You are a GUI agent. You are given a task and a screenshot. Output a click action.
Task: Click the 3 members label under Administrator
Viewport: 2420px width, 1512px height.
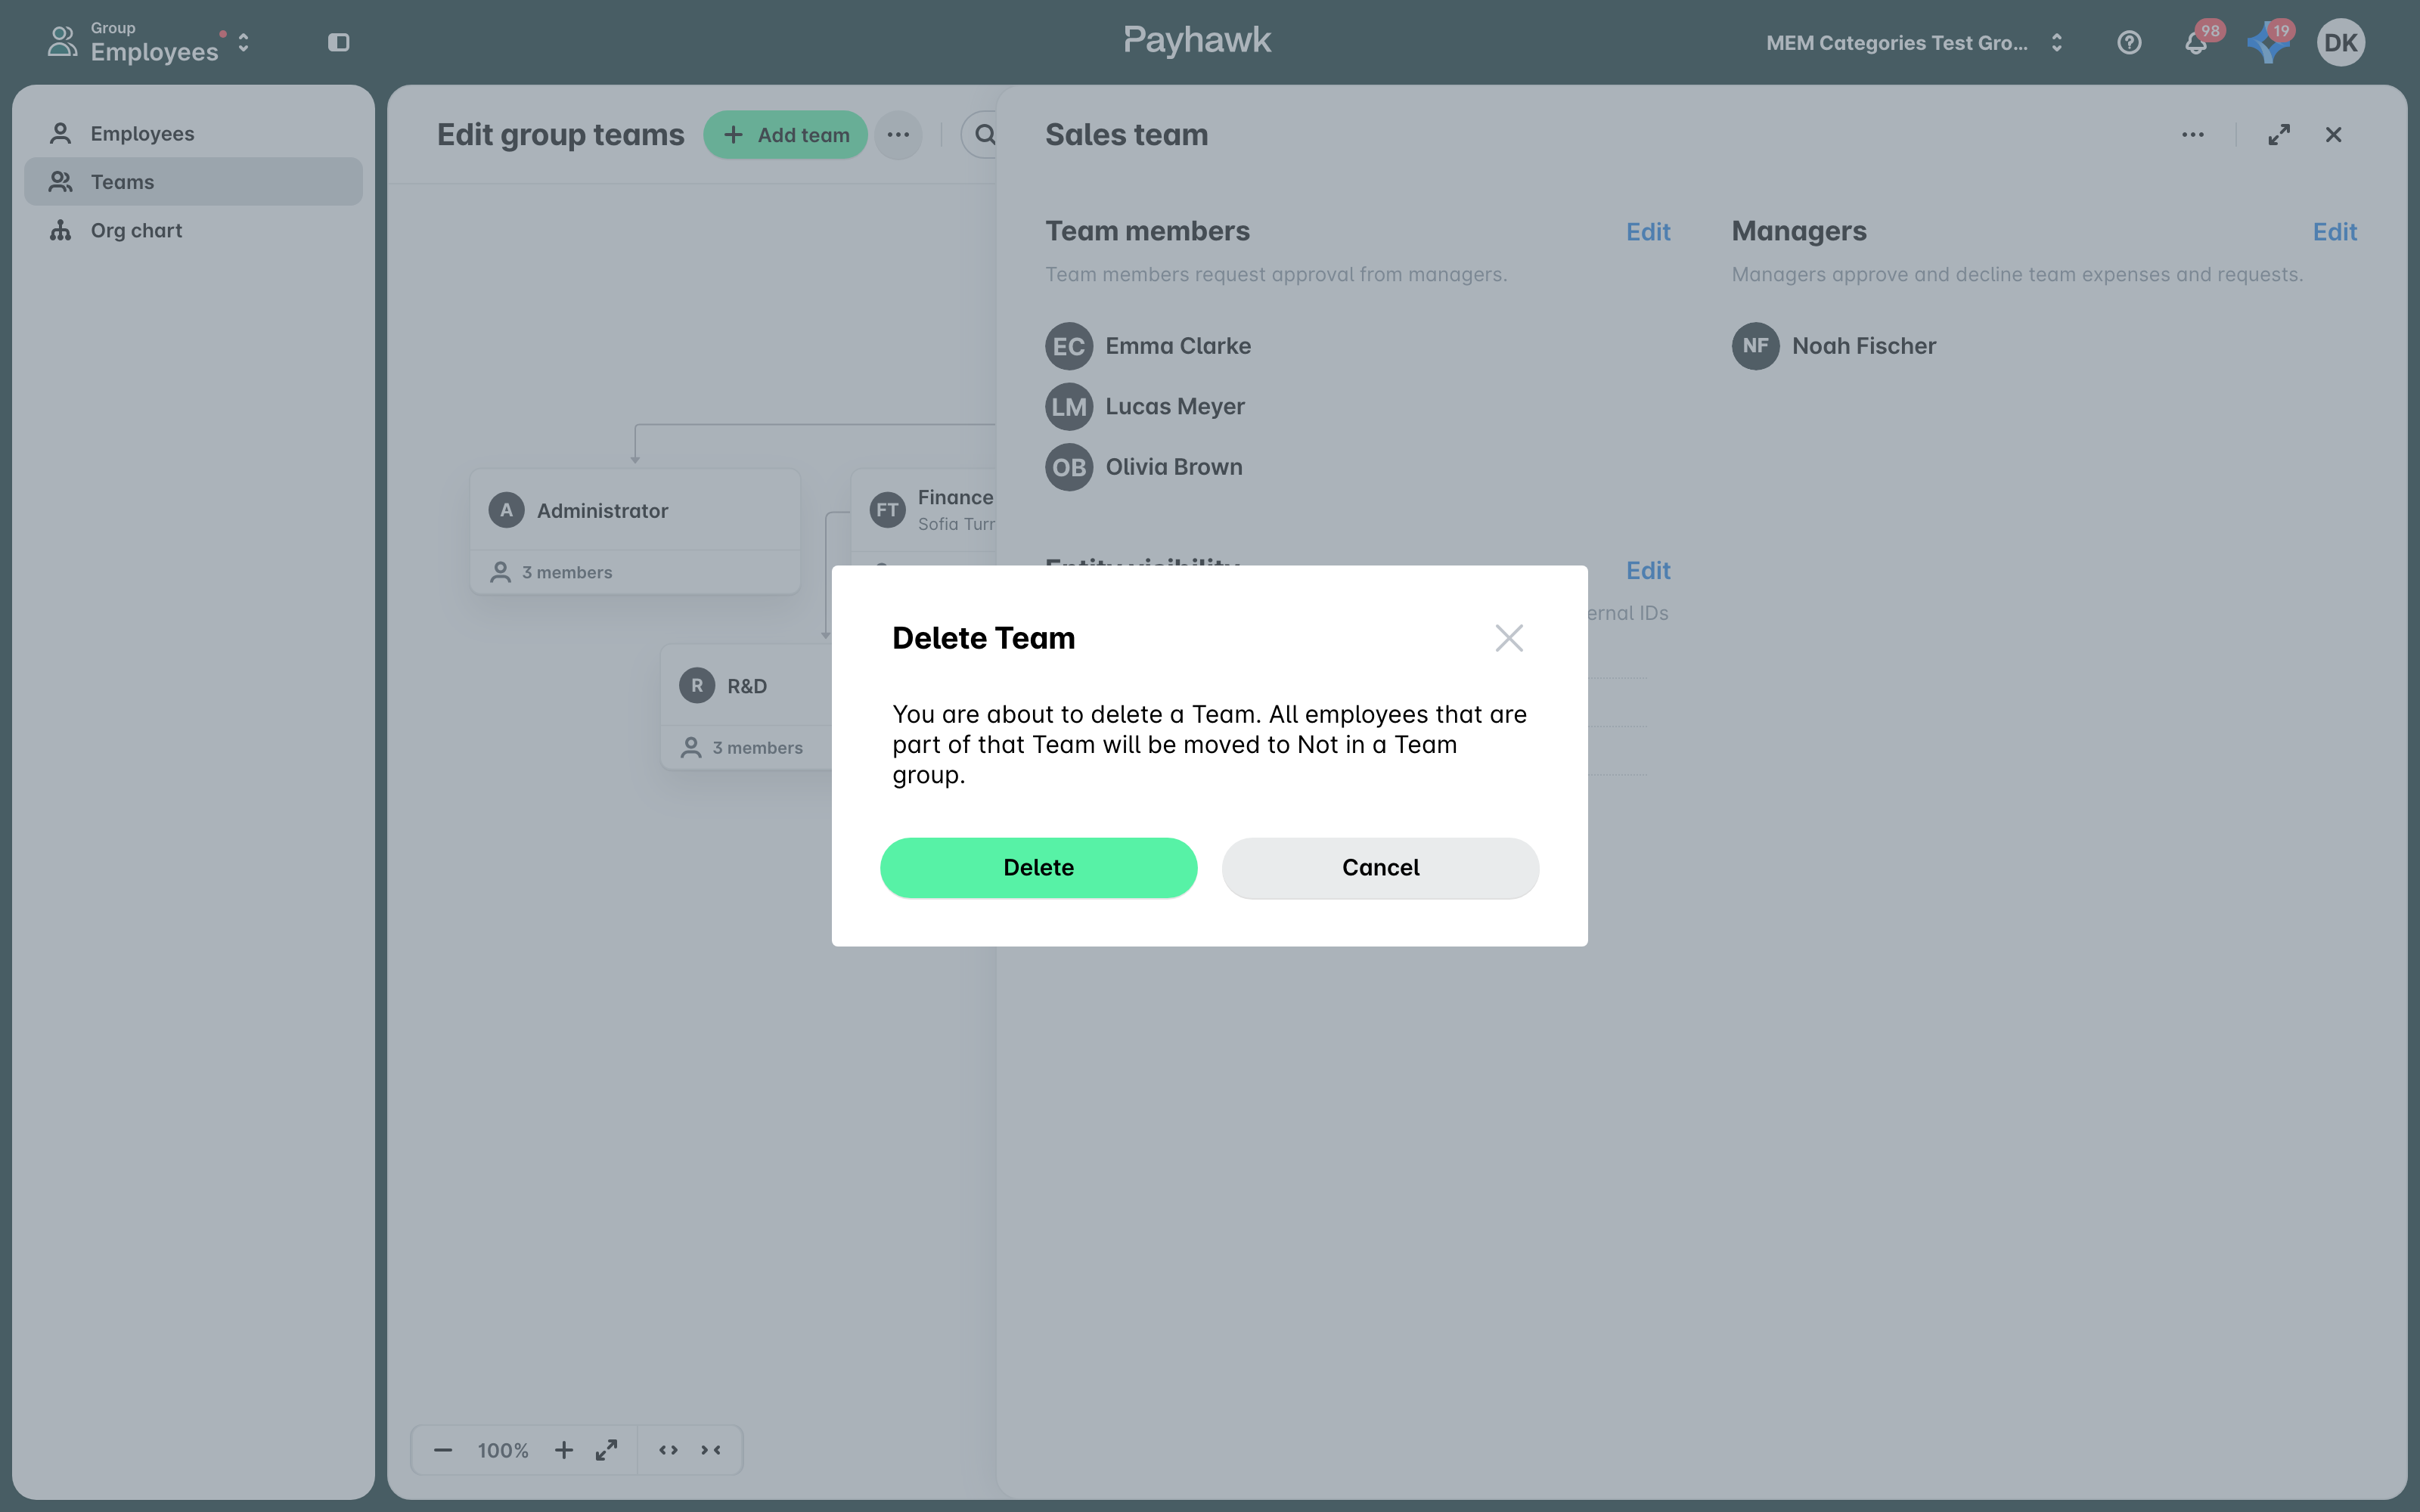tap(567, 572)
